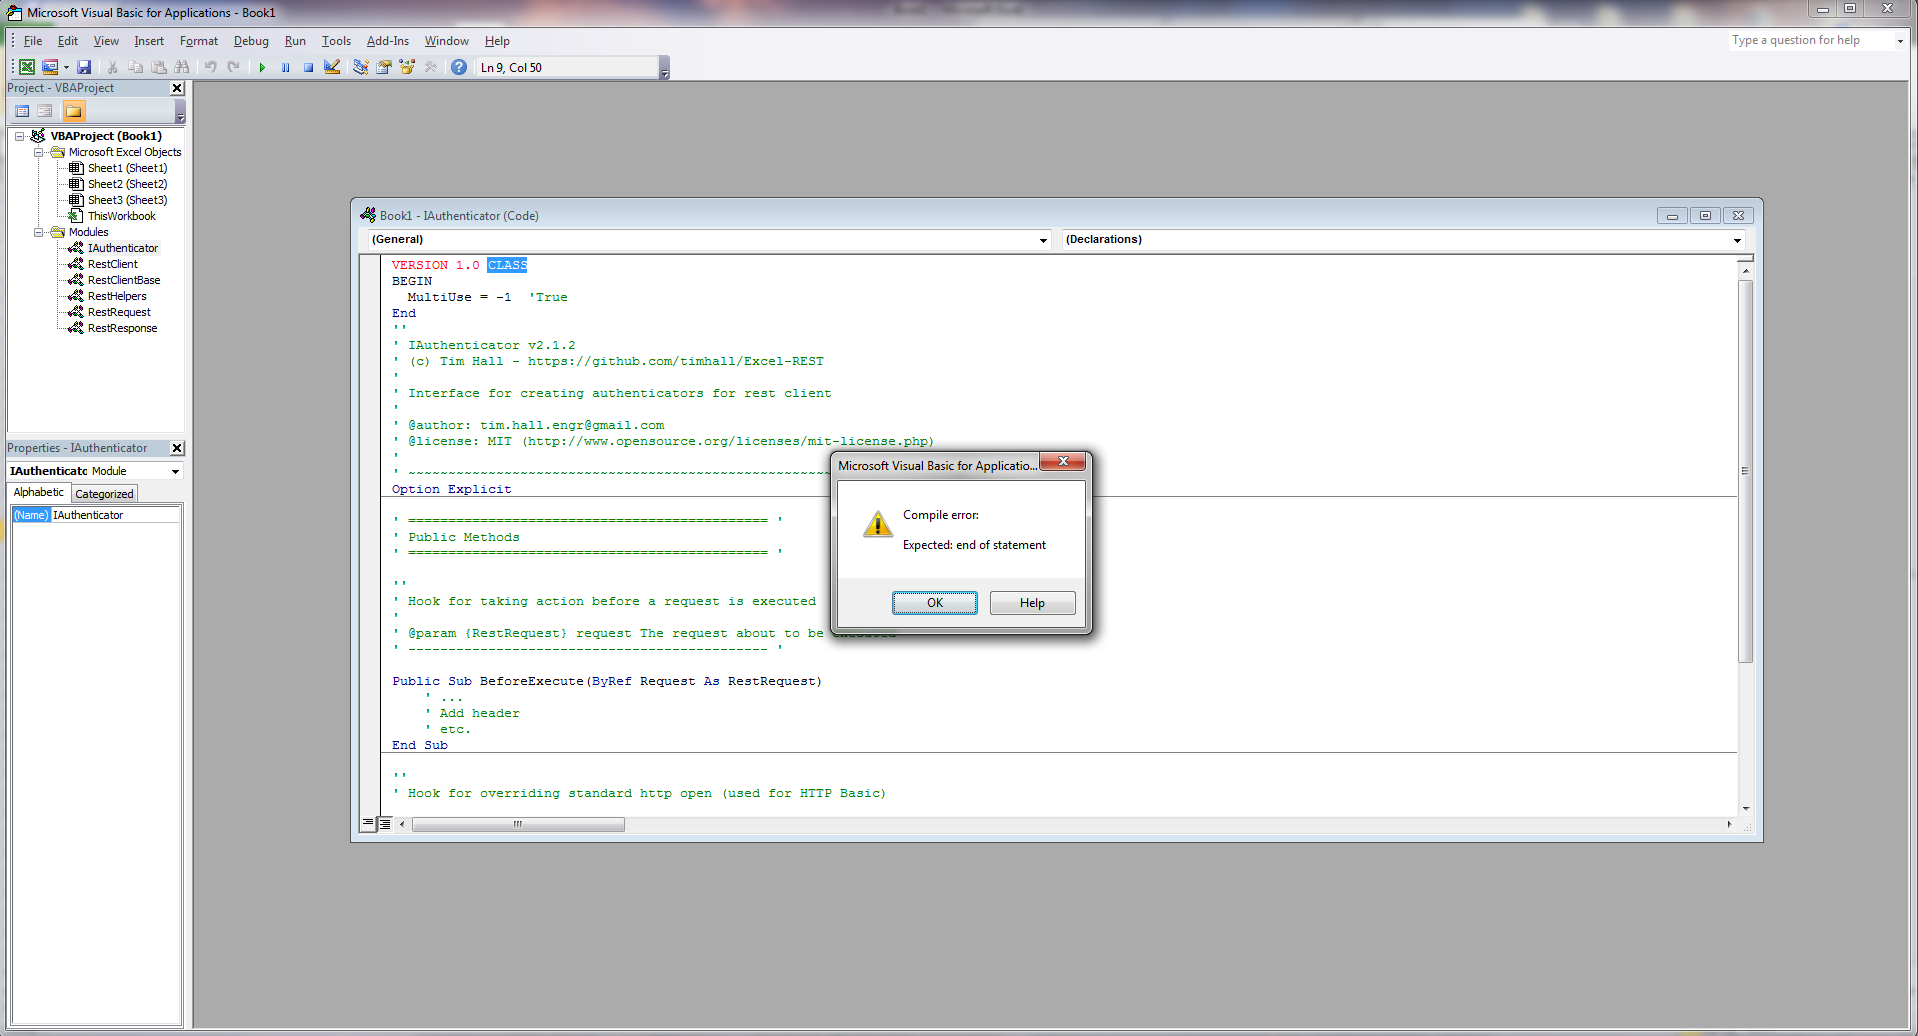Click the Reset stop icon
This screenshot has height=1036, width=1918.
(309, 67)
